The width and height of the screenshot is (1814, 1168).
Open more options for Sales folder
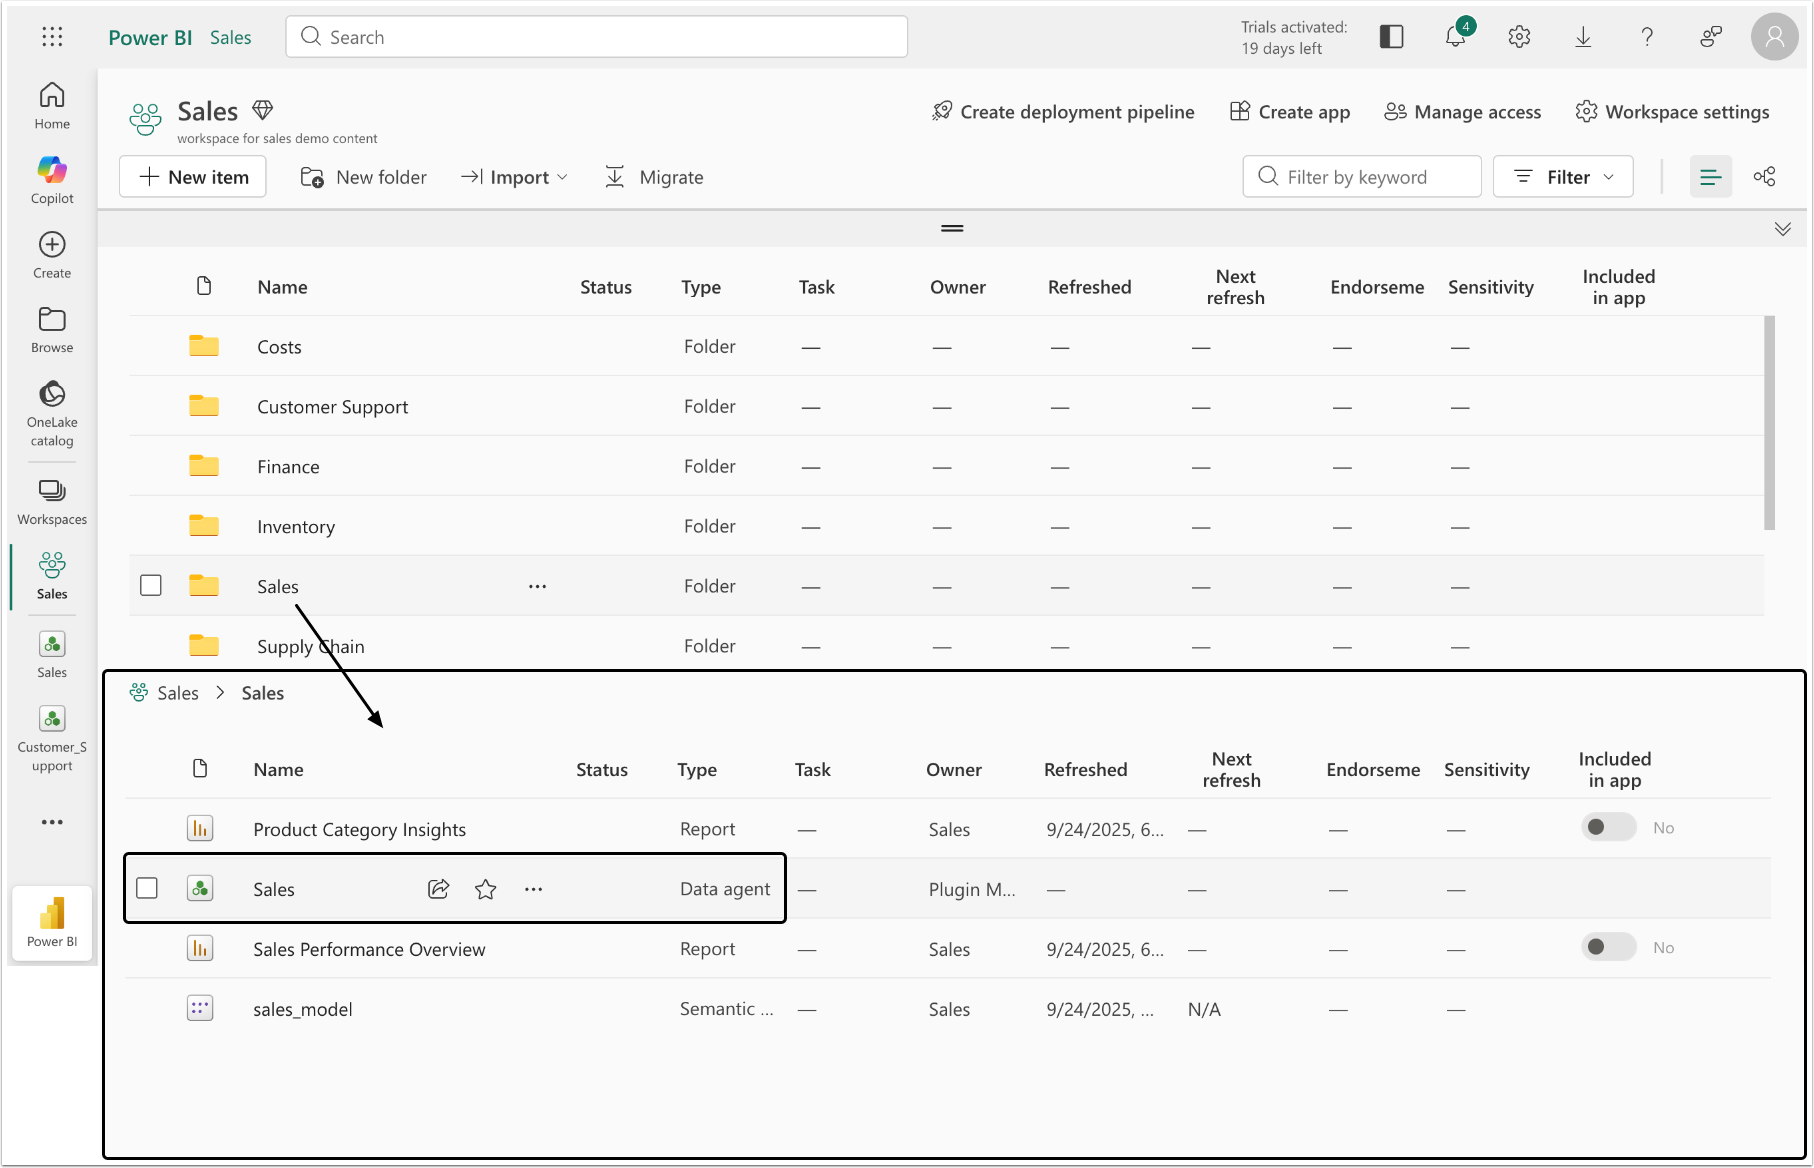pyautogui.click(x=537, y=586)
